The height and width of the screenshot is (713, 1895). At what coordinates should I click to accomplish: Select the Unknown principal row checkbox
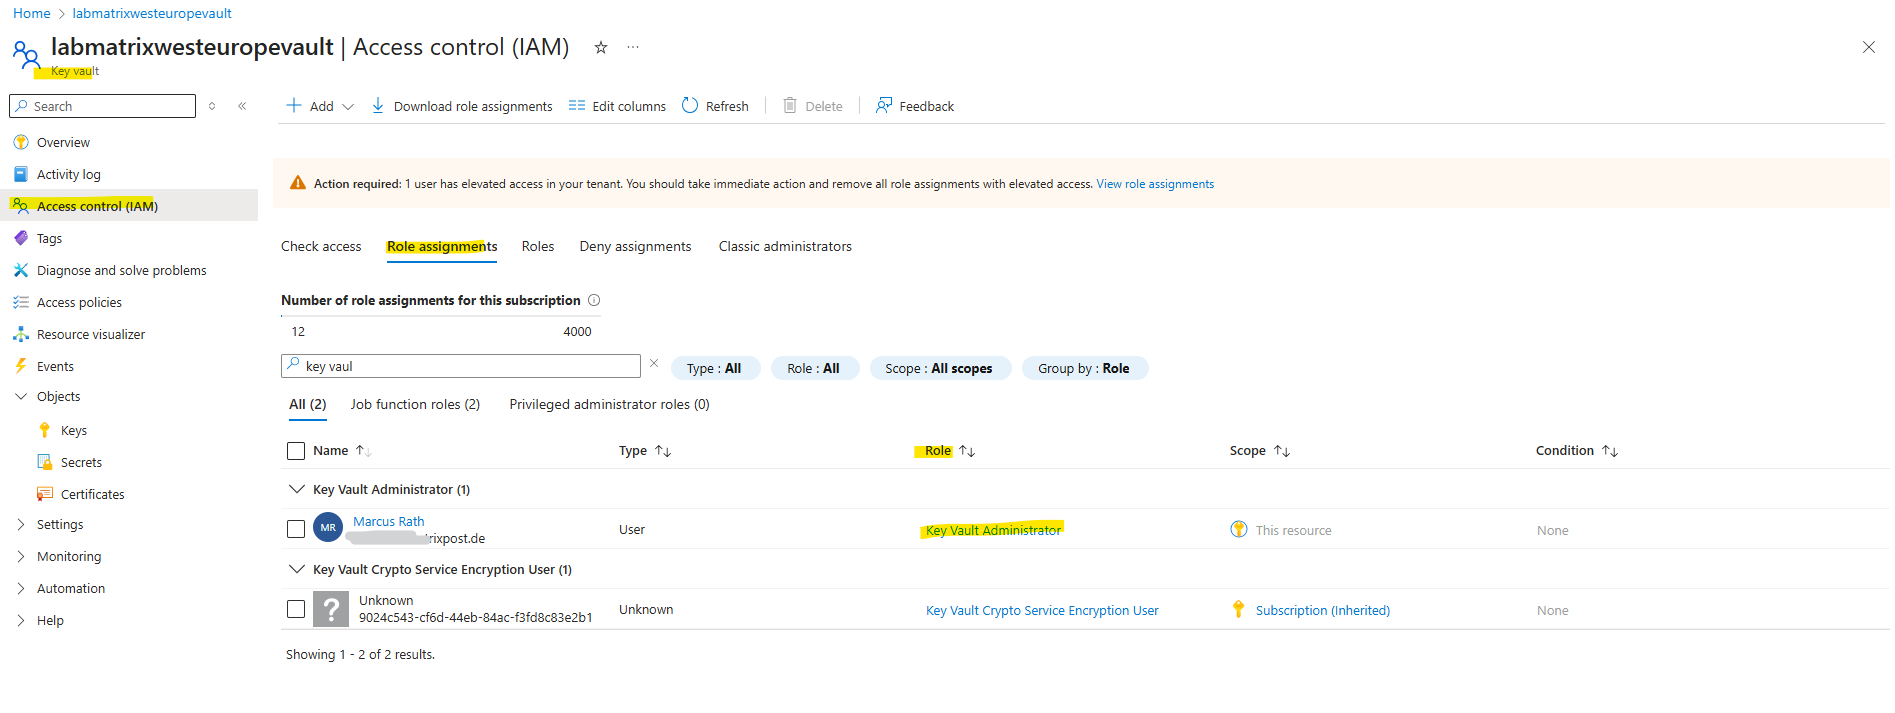tap(296, 609)
